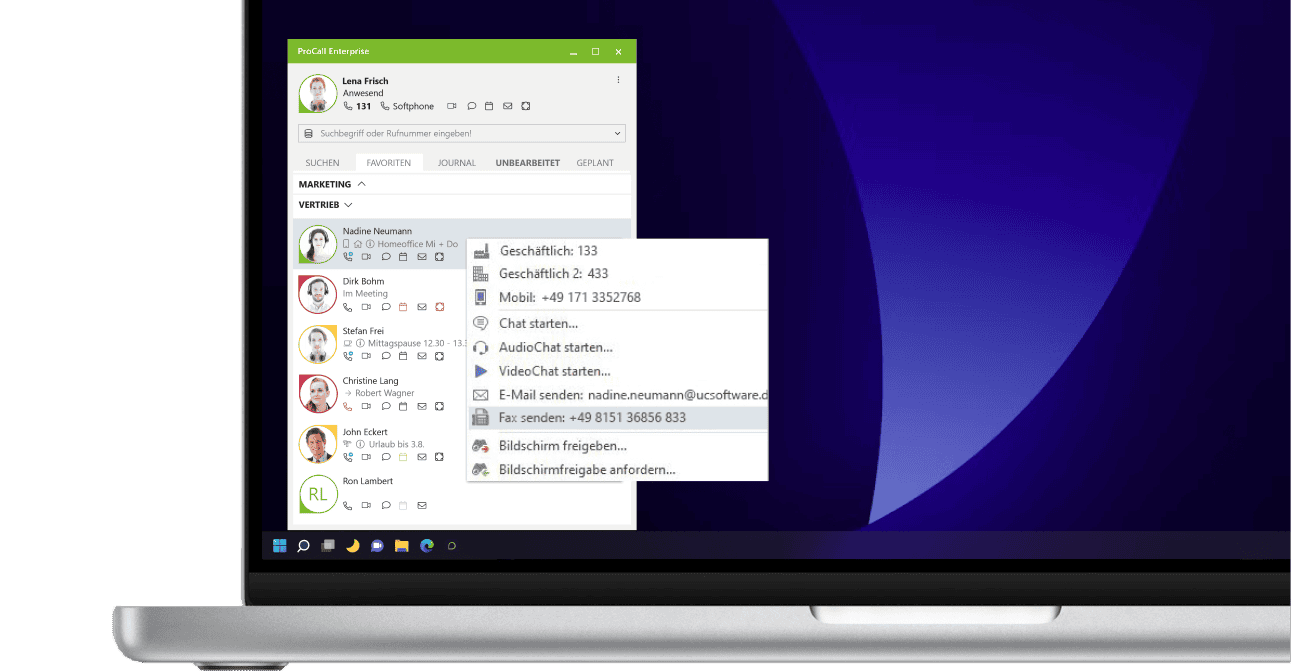The height and width of the screenshot is (672, 1291).
Task: Open Microsoft Edge from the taskbar
Action: coord(427,546)
